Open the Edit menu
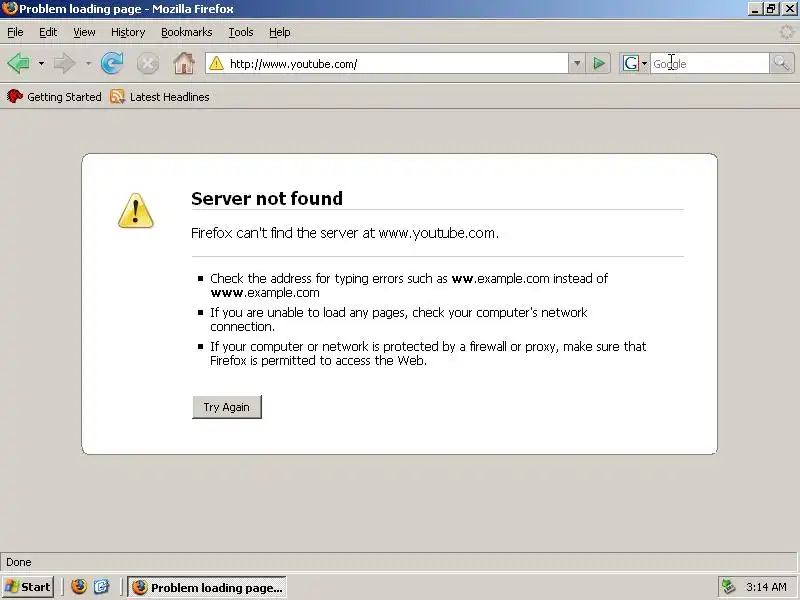The height and width of the screenshot is (600, 800). tap(48, 32)
